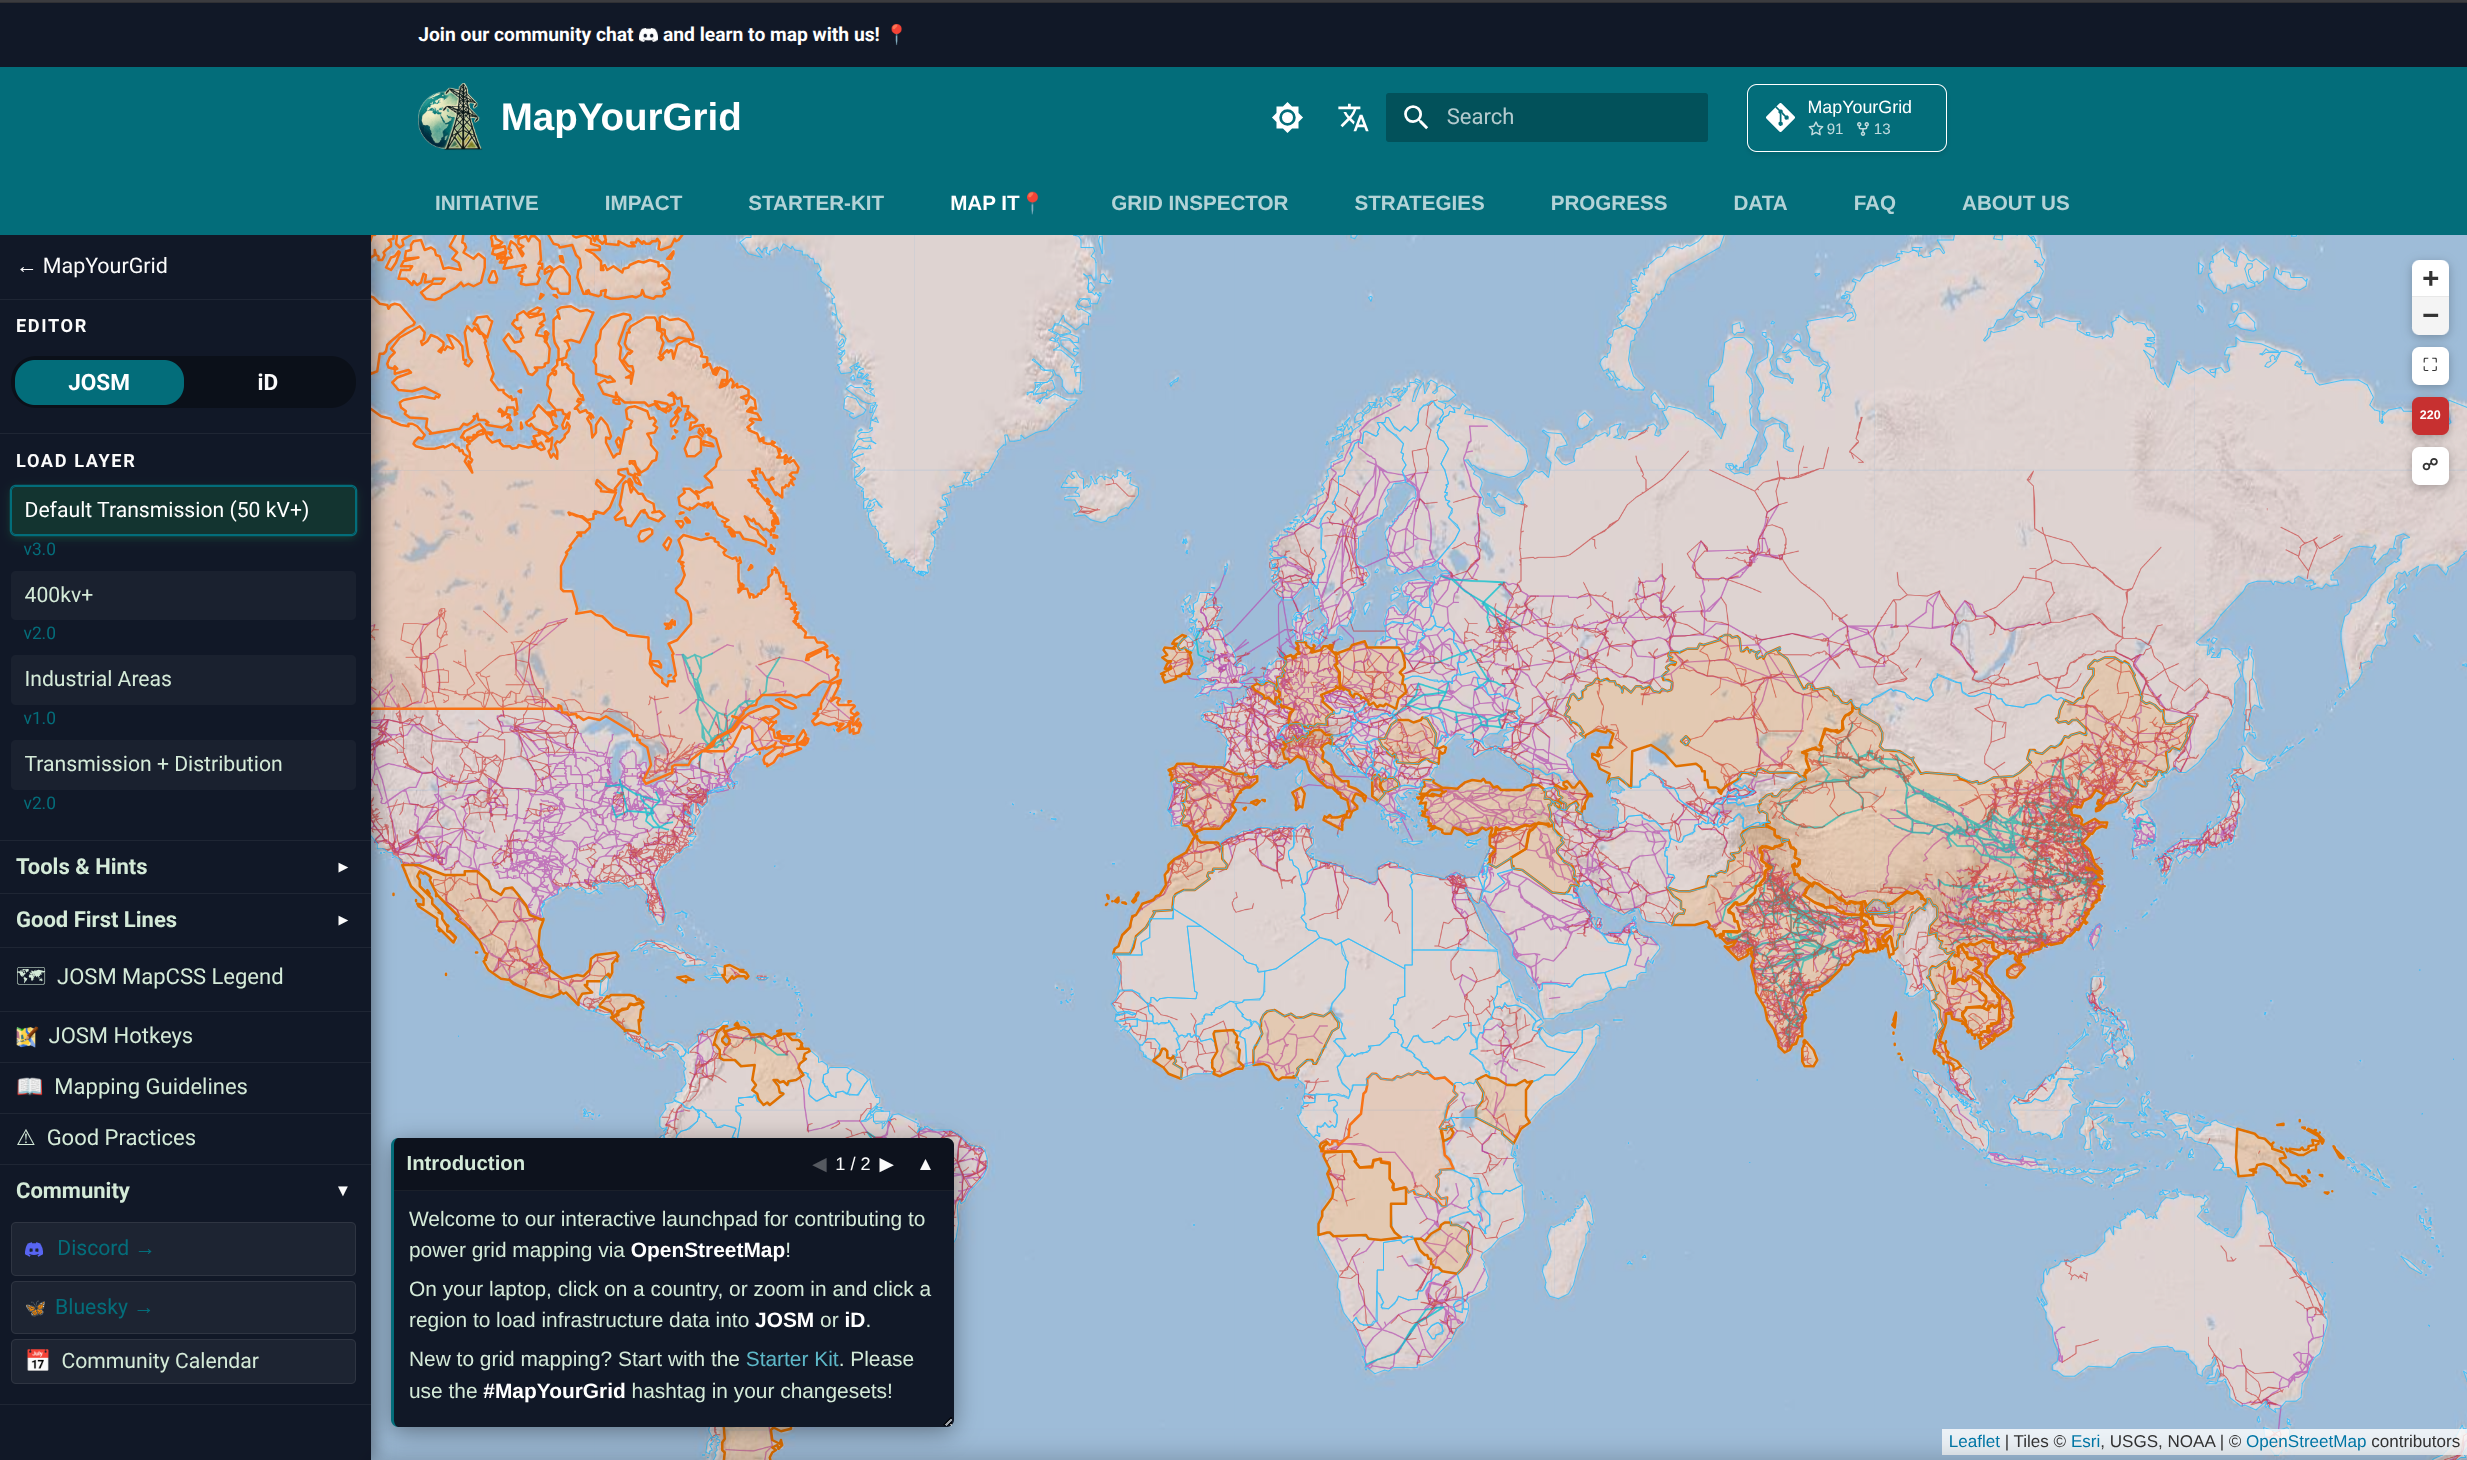Image resolution: width=2467 pixels, height=1460 pixels.
Task: Expand the Tools & Hints section
Action: pos(183,867)
